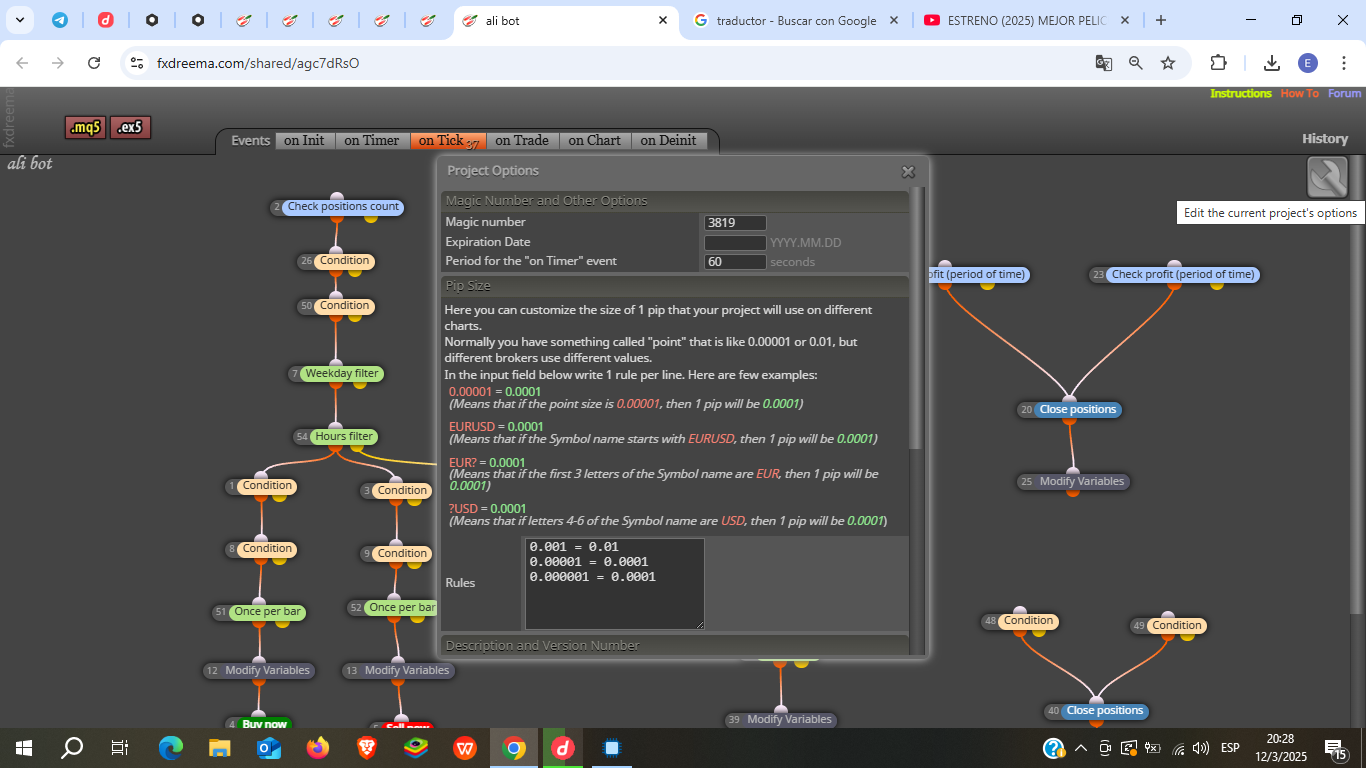Bookmark this page with the star icon
The height and width of the screenshot is (768, 1366).
(1168, 63)
